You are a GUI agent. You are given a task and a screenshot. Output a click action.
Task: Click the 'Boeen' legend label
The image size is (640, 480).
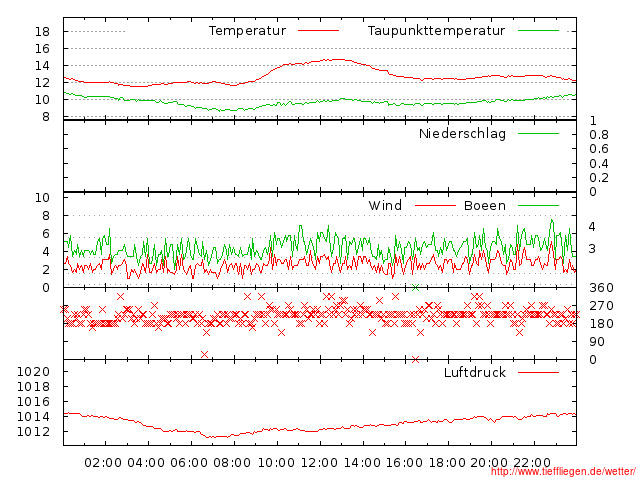coord(484,205)
